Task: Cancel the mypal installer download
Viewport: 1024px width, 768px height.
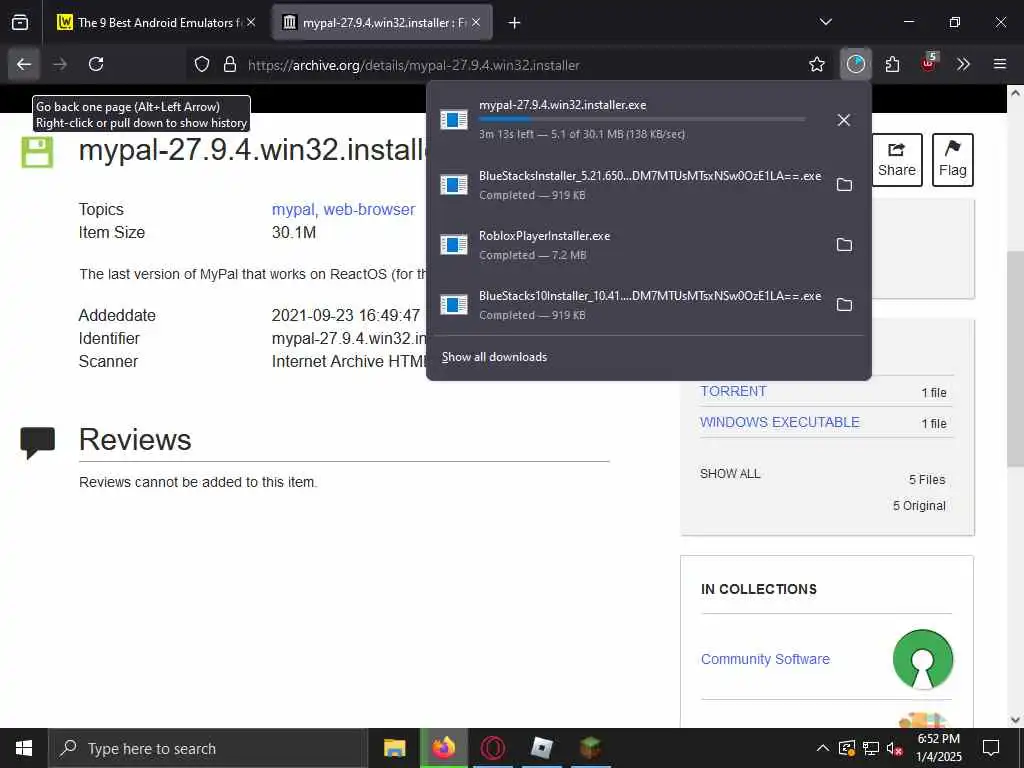Action: (844, 120)
